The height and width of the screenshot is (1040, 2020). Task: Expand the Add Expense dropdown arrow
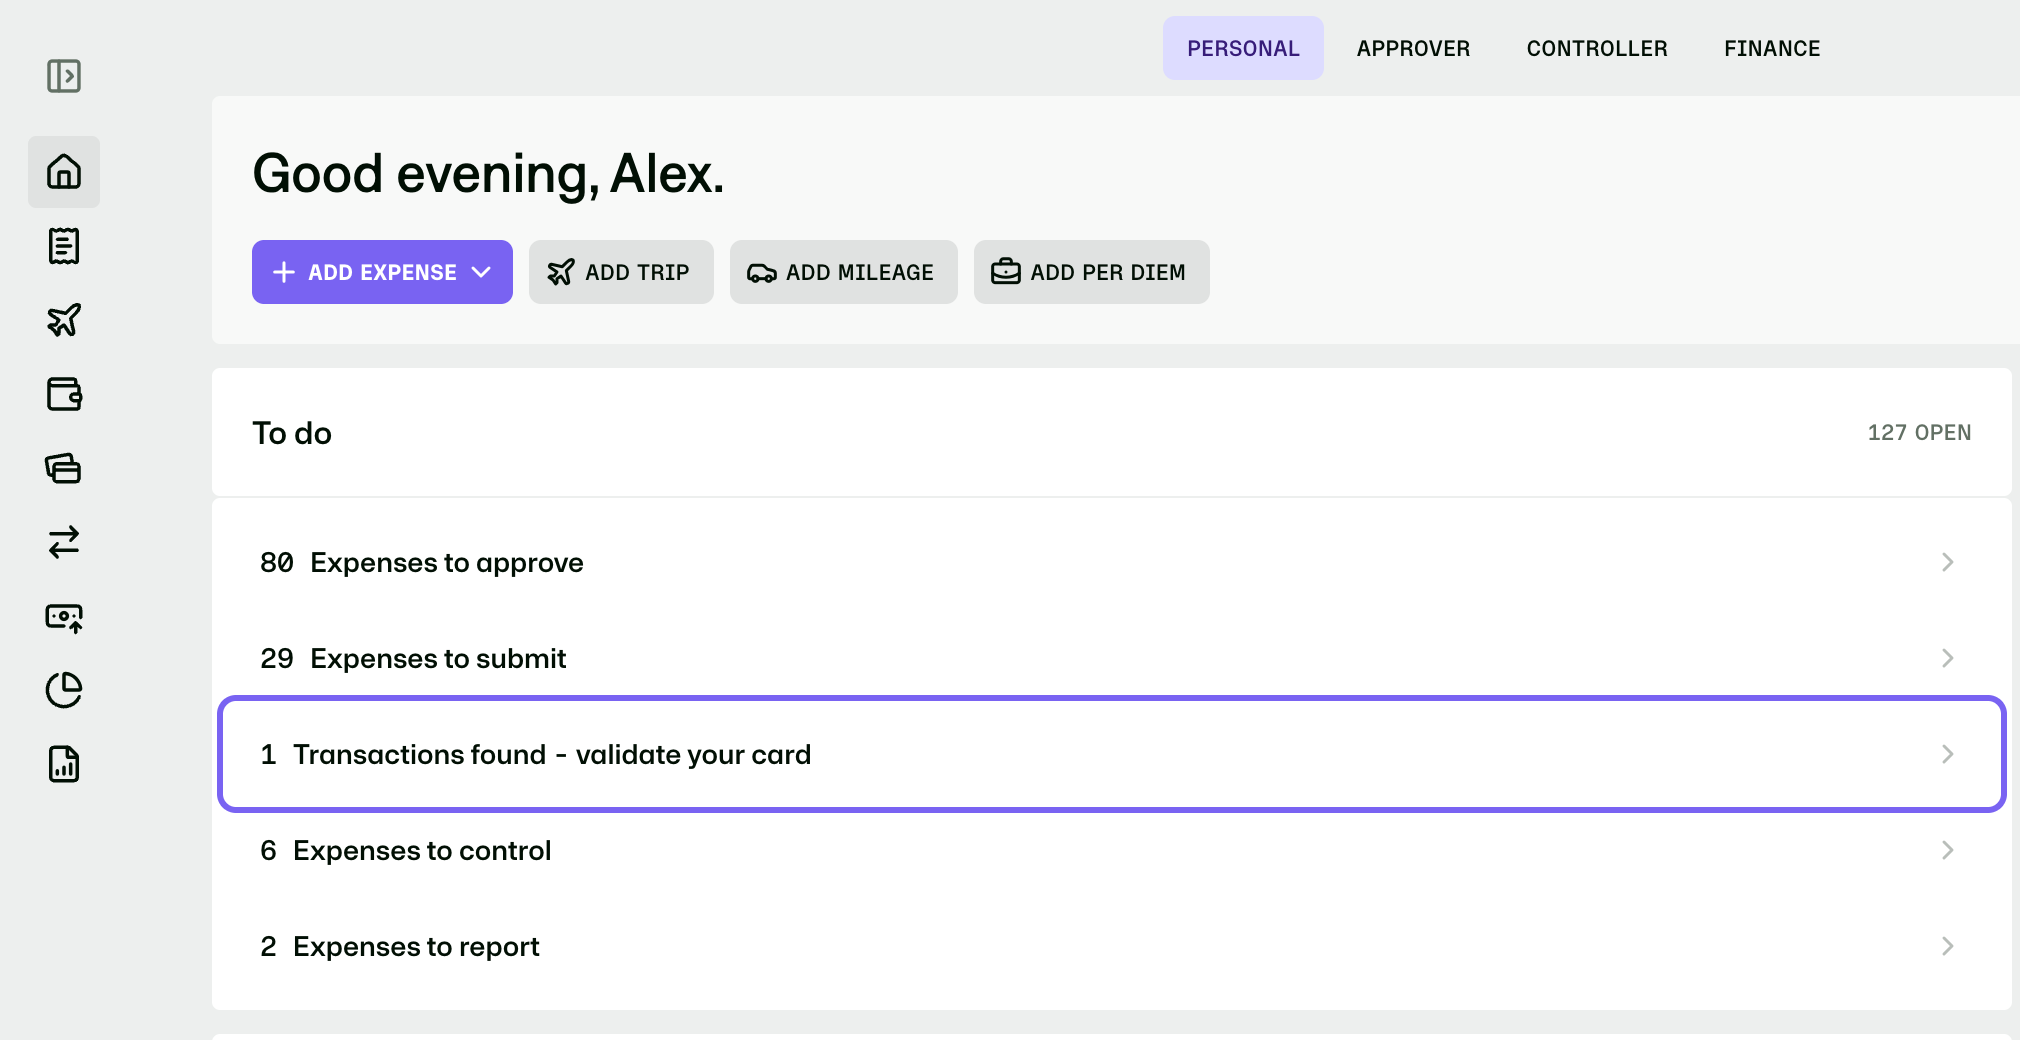pyautogui.click(x=481, y=272)
